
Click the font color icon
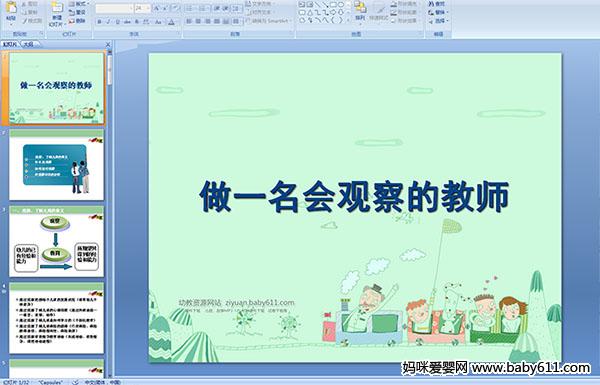(172, 22)
